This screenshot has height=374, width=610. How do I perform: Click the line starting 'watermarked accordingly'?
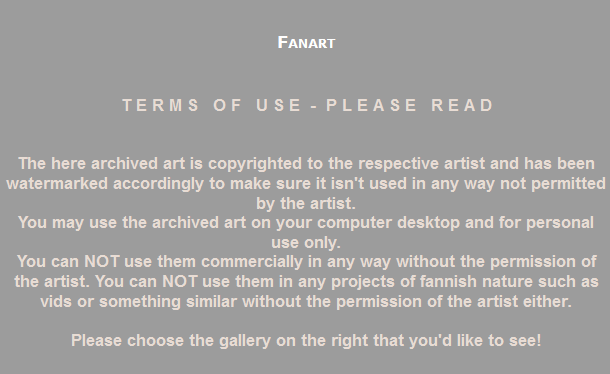pyautogui.click(x=306, y=184)
